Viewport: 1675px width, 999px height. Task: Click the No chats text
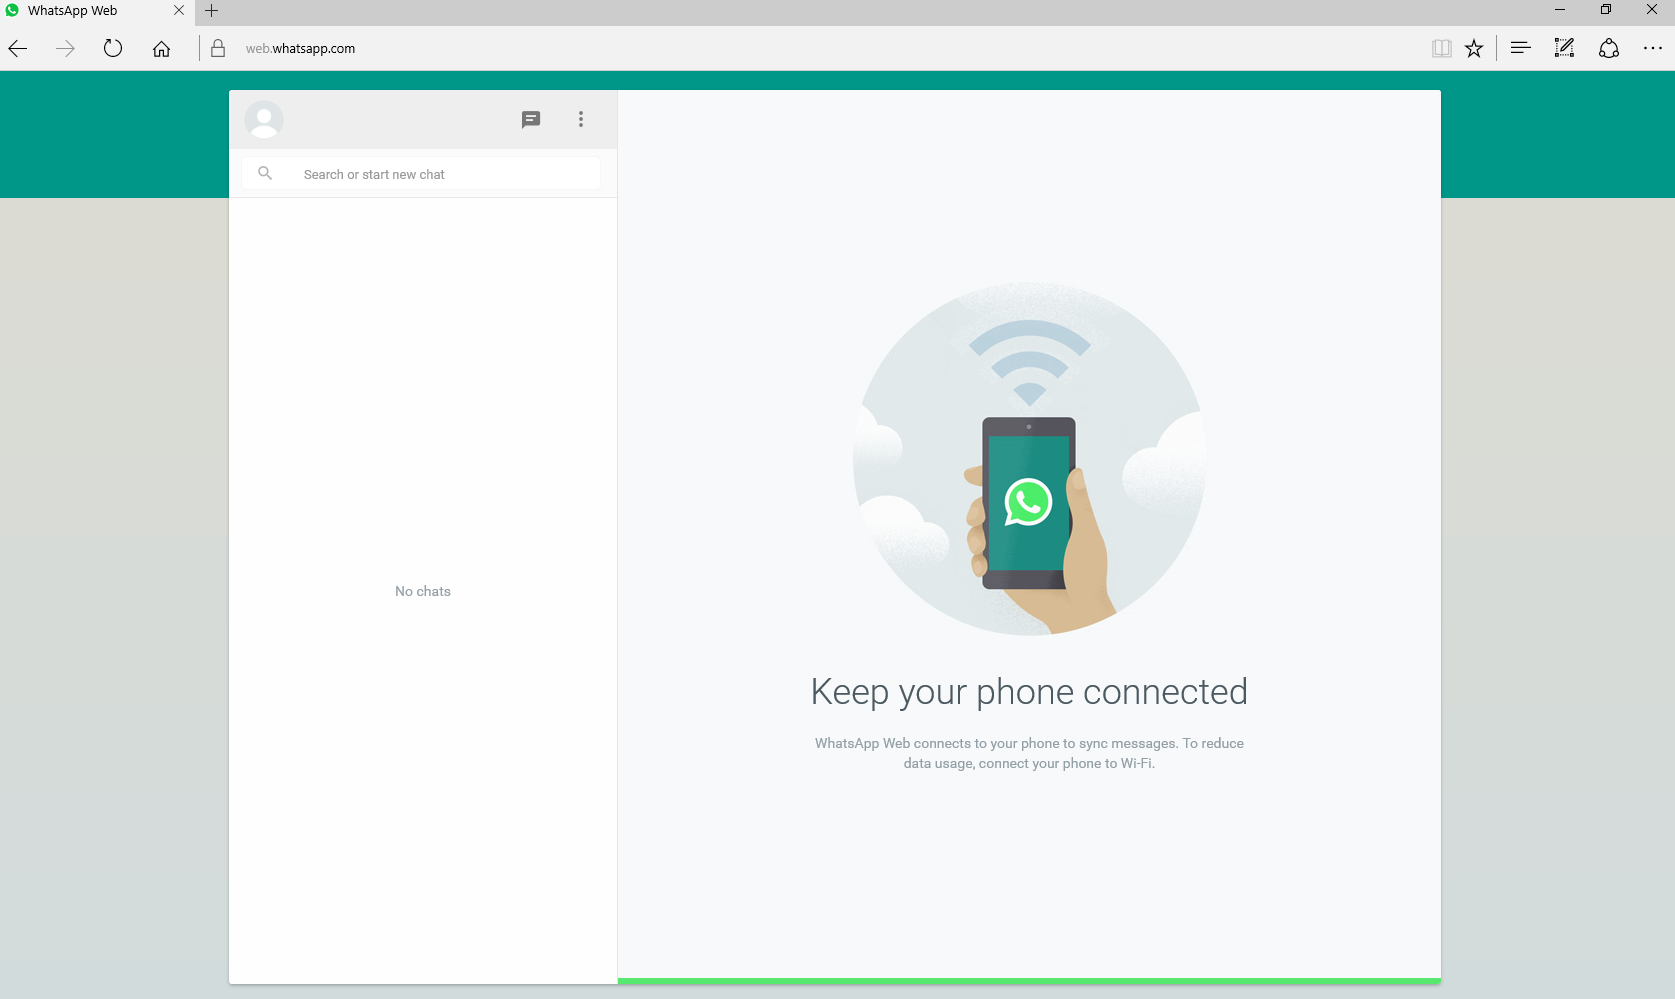(423, 591)
